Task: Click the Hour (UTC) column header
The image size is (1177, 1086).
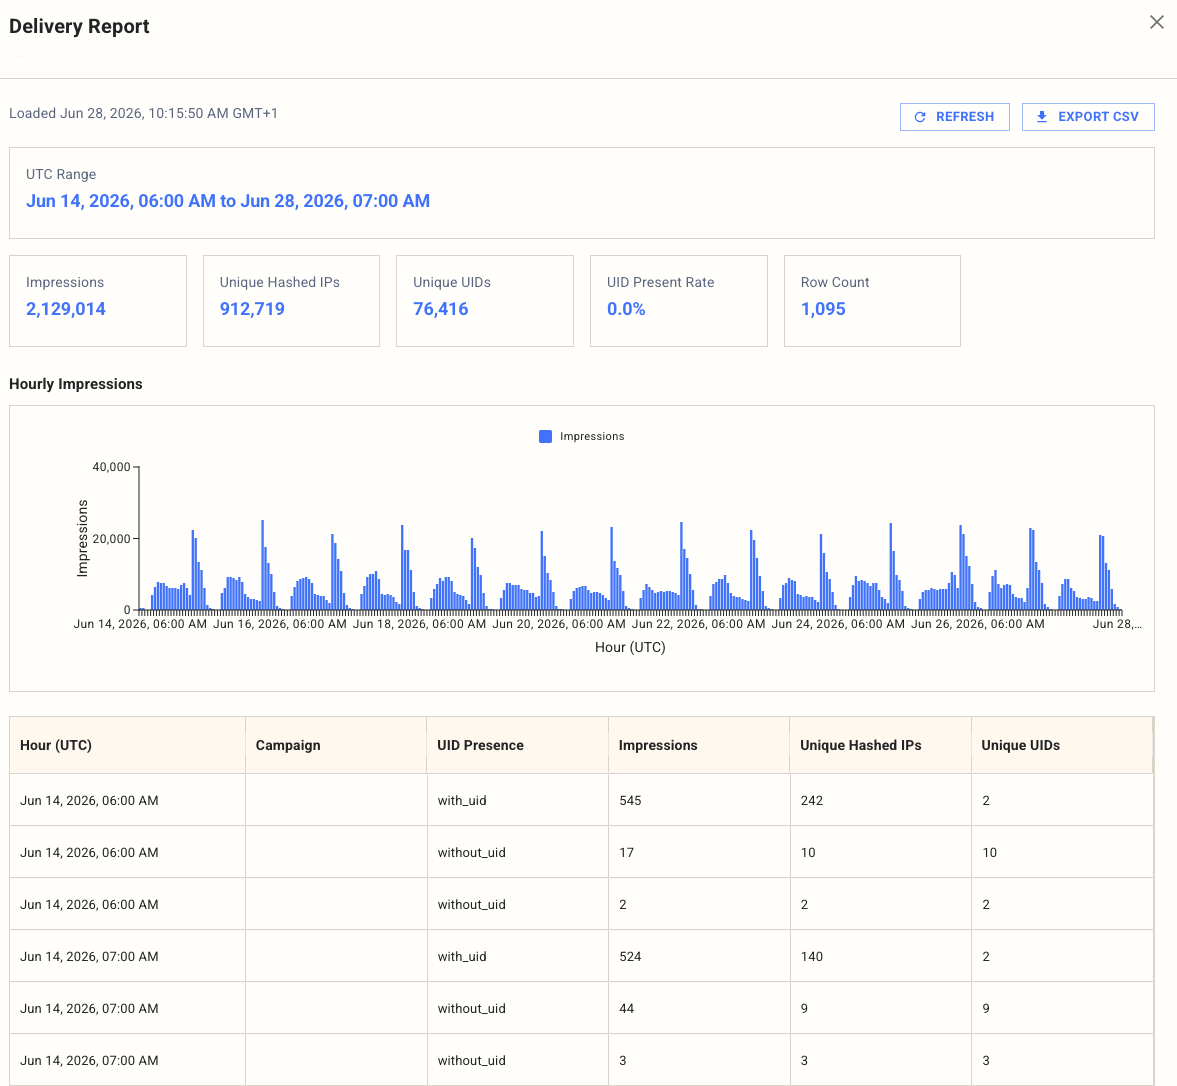Action: [128, 745]
